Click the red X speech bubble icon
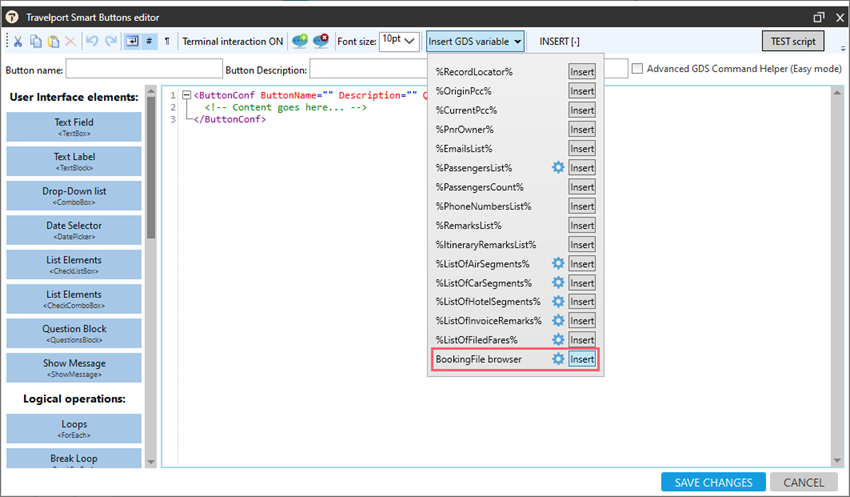The width and height of the screenshot is (850, 497). pos(320,41)
